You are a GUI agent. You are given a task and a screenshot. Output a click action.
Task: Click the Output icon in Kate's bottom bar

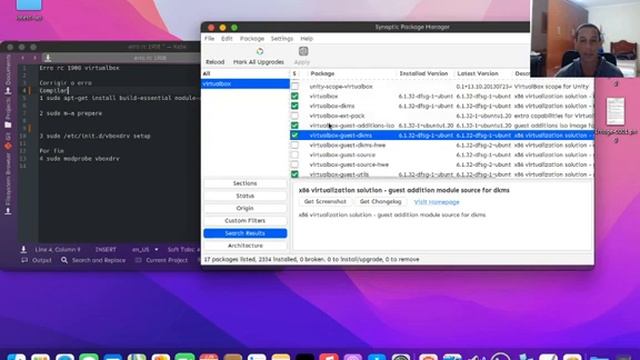24,260
